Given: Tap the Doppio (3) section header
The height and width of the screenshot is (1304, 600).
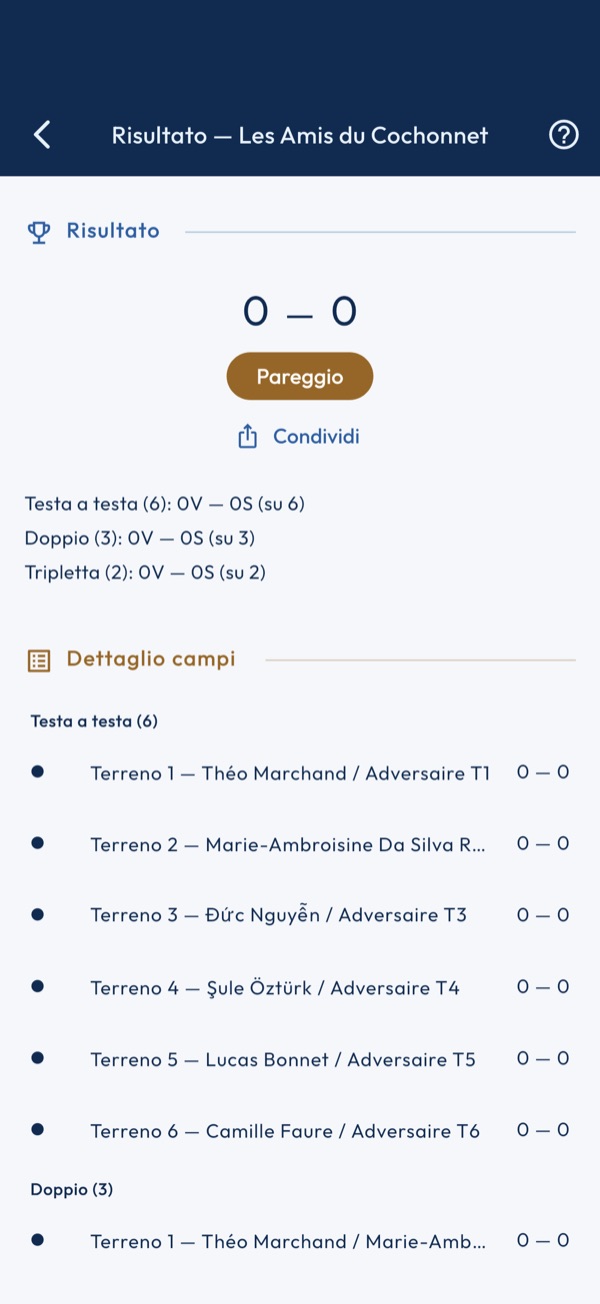Looking at the screenshot, I should 72,1189.
